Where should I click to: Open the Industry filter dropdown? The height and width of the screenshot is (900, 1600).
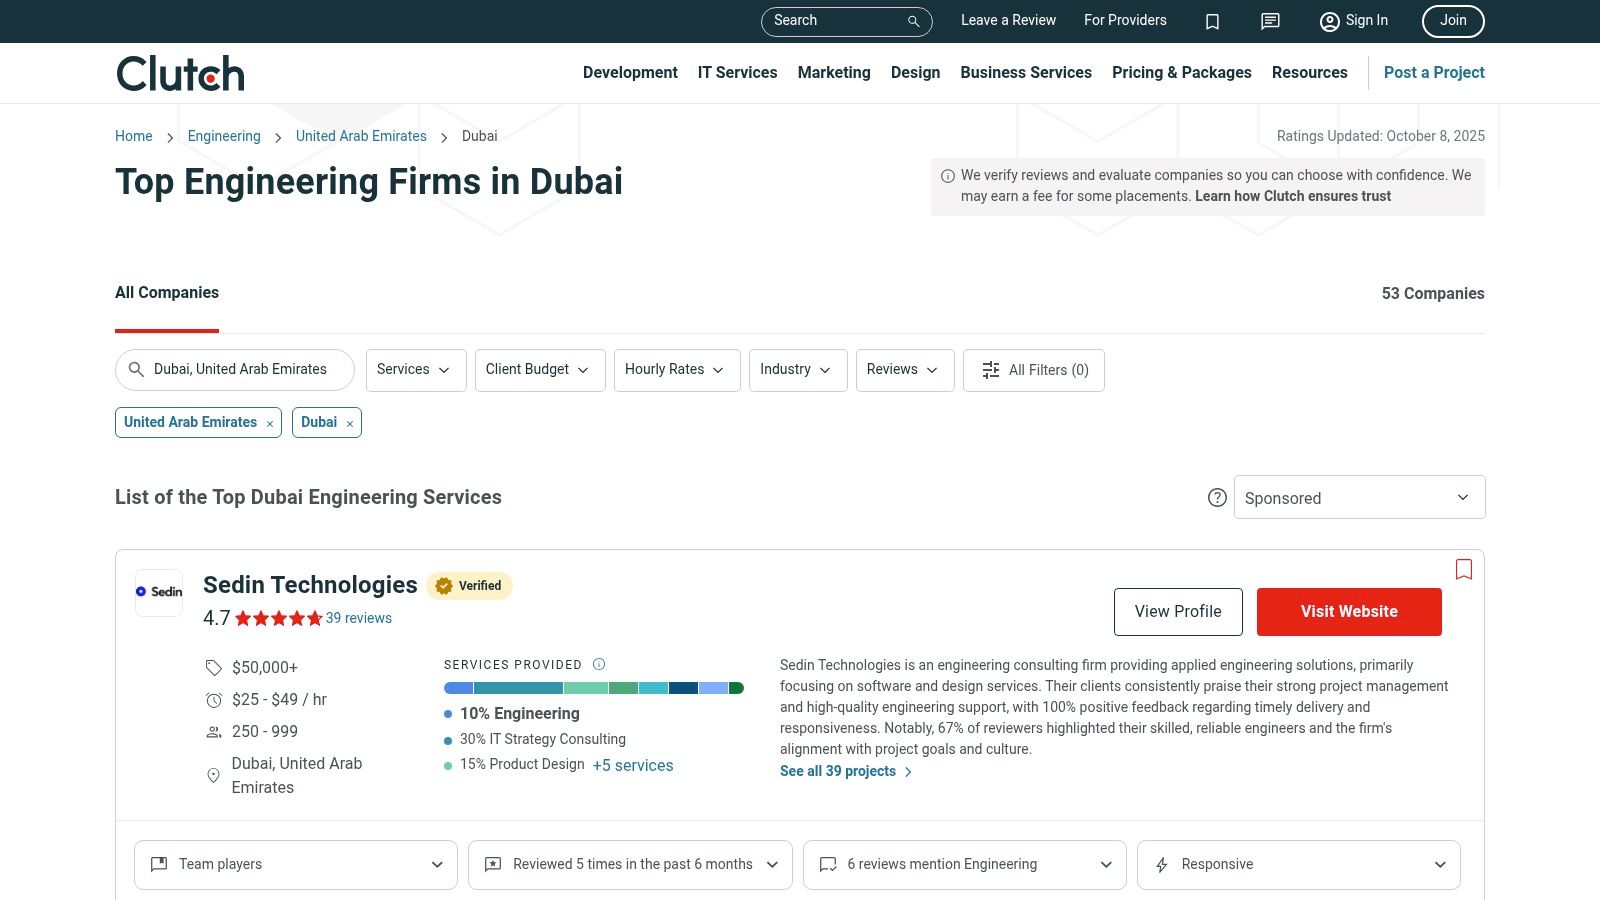pos(797,370)
